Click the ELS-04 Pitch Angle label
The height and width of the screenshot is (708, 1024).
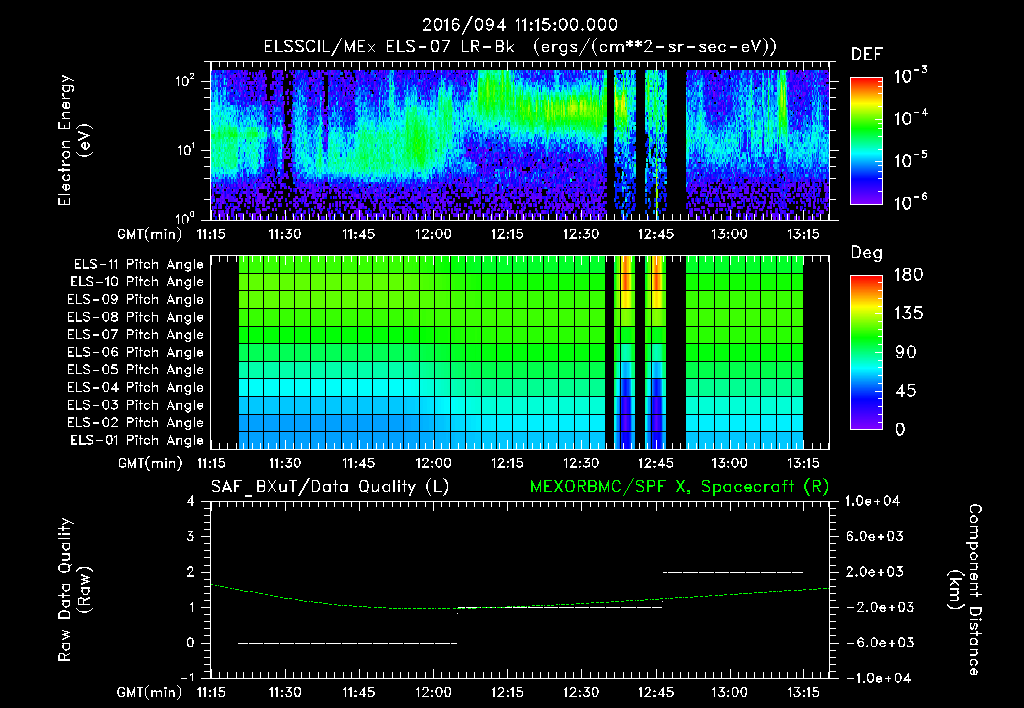click(x=136, y=387)
